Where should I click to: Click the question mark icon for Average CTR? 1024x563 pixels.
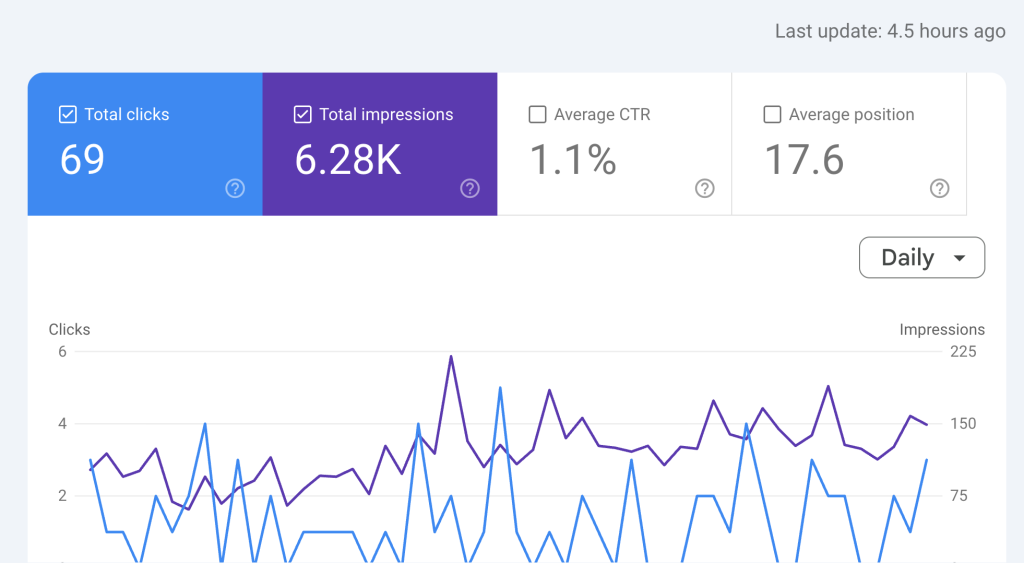705,188
